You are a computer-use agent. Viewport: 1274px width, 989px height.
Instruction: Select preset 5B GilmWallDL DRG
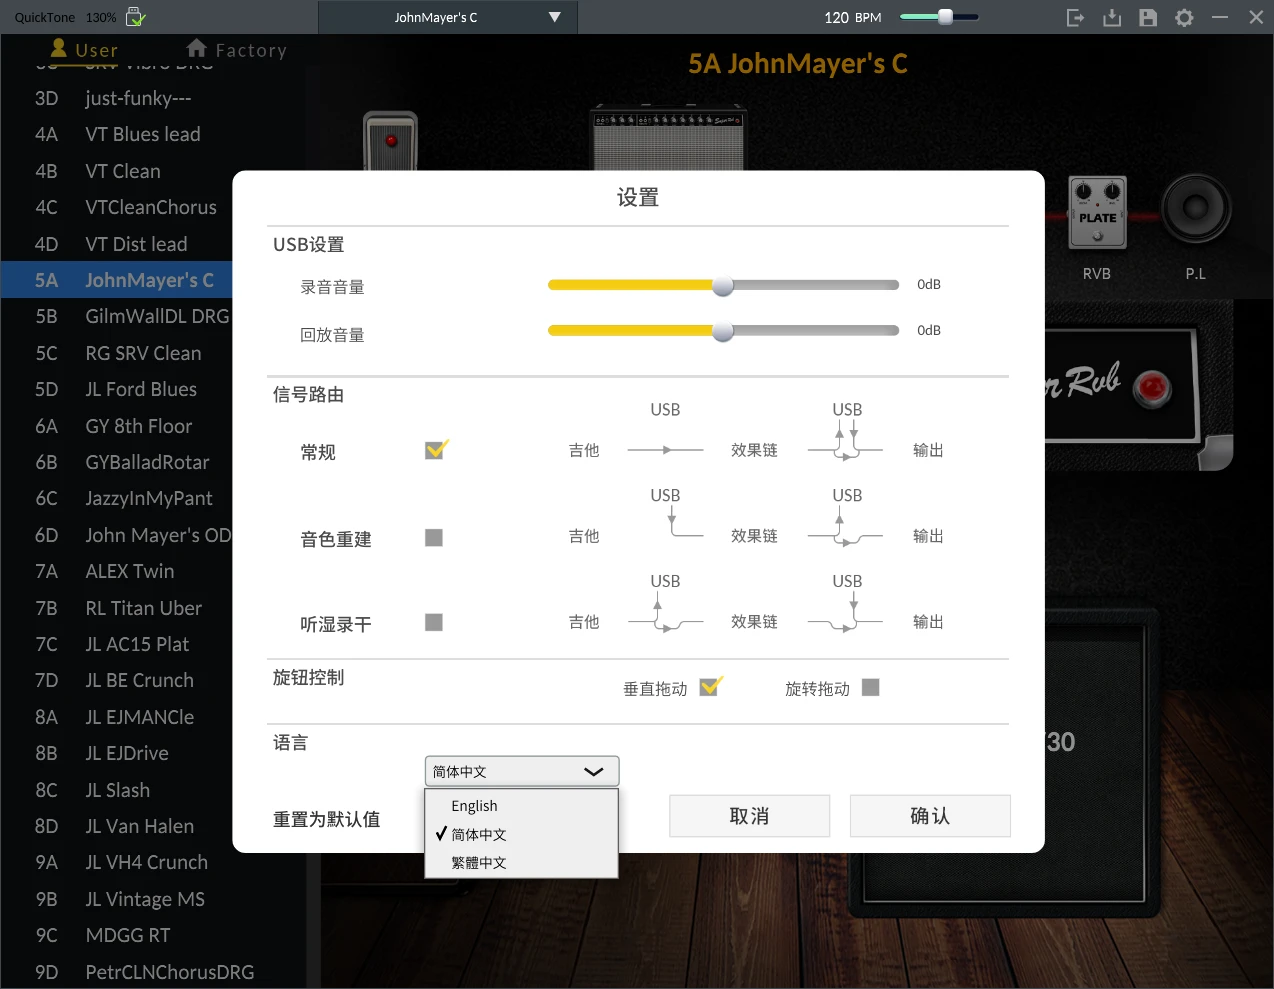[117, 316]
